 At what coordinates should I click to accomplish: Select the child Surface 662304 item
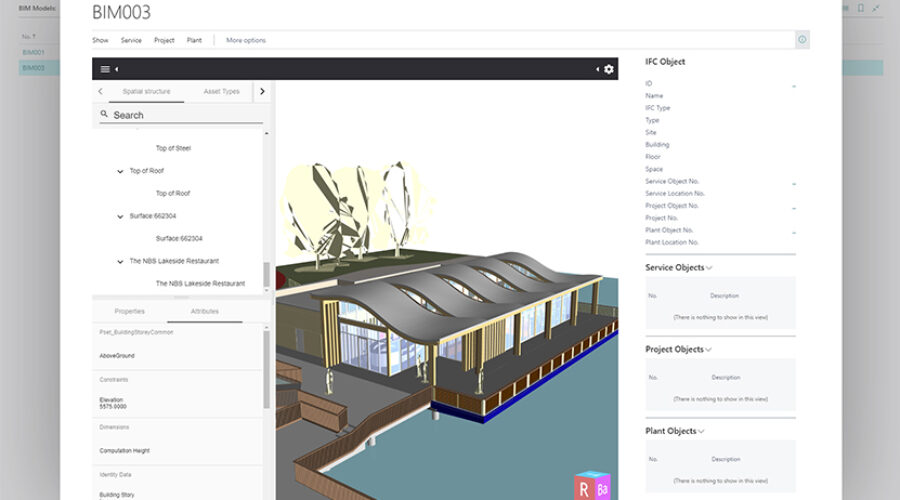[179, 238]
